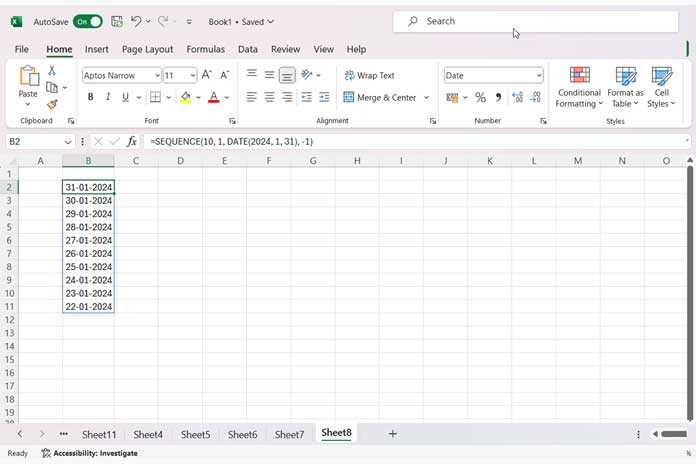This screenshot has height=464, width=696.
Task: Select the Sheet5 worksheet tab
Action: (195, 434)
